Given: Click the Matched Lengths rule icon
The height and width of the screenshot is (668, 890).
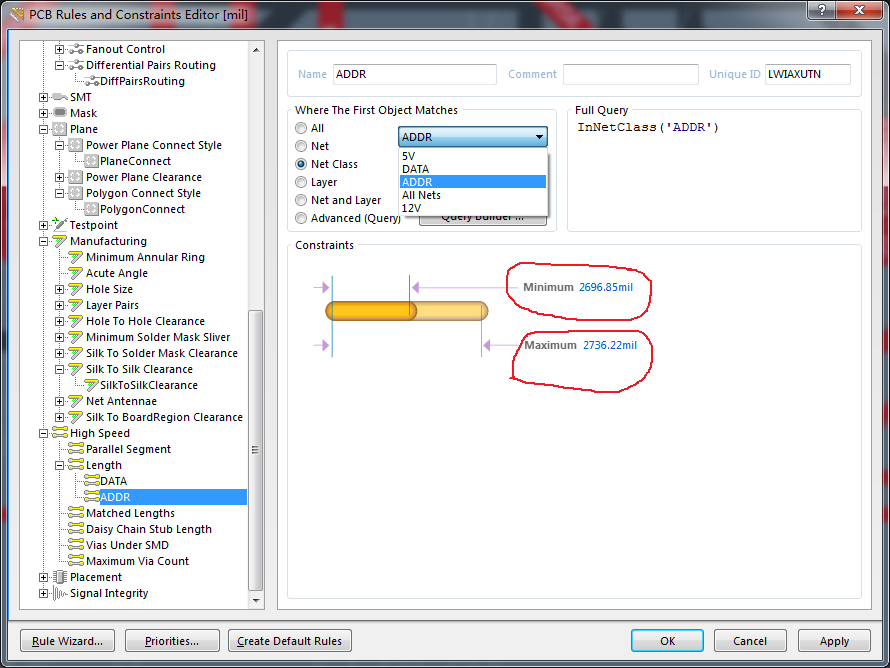Looking at the screenshot, I should (75, 513).
